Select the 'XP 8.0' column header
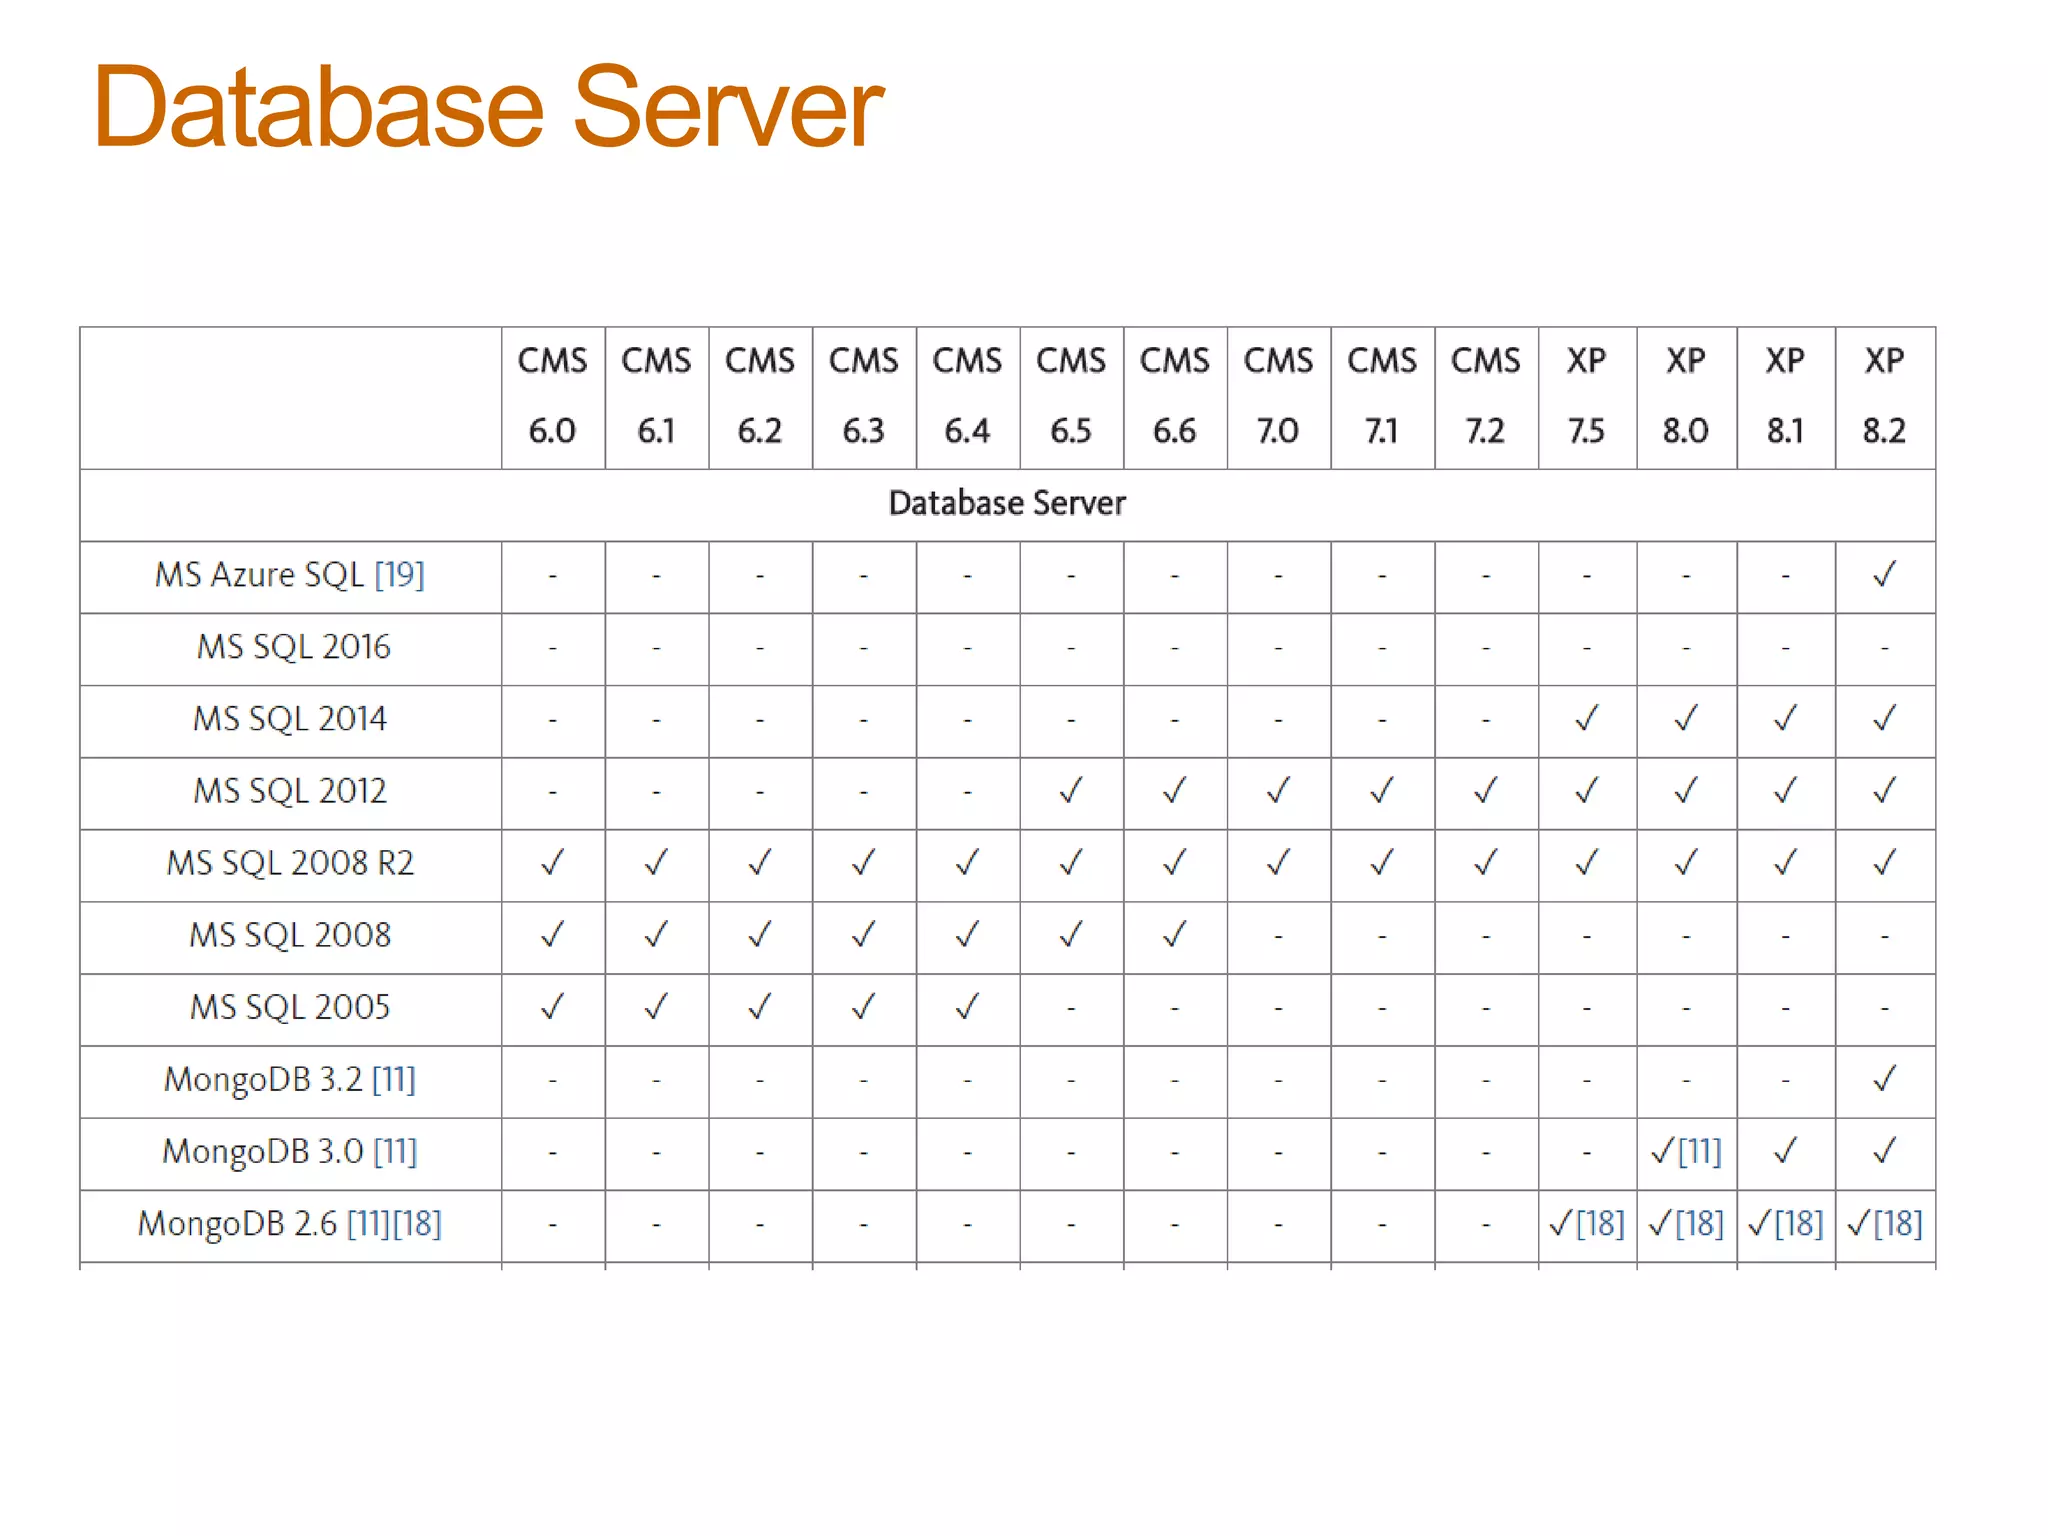2048x1536 pixels. pos(1686,397)
